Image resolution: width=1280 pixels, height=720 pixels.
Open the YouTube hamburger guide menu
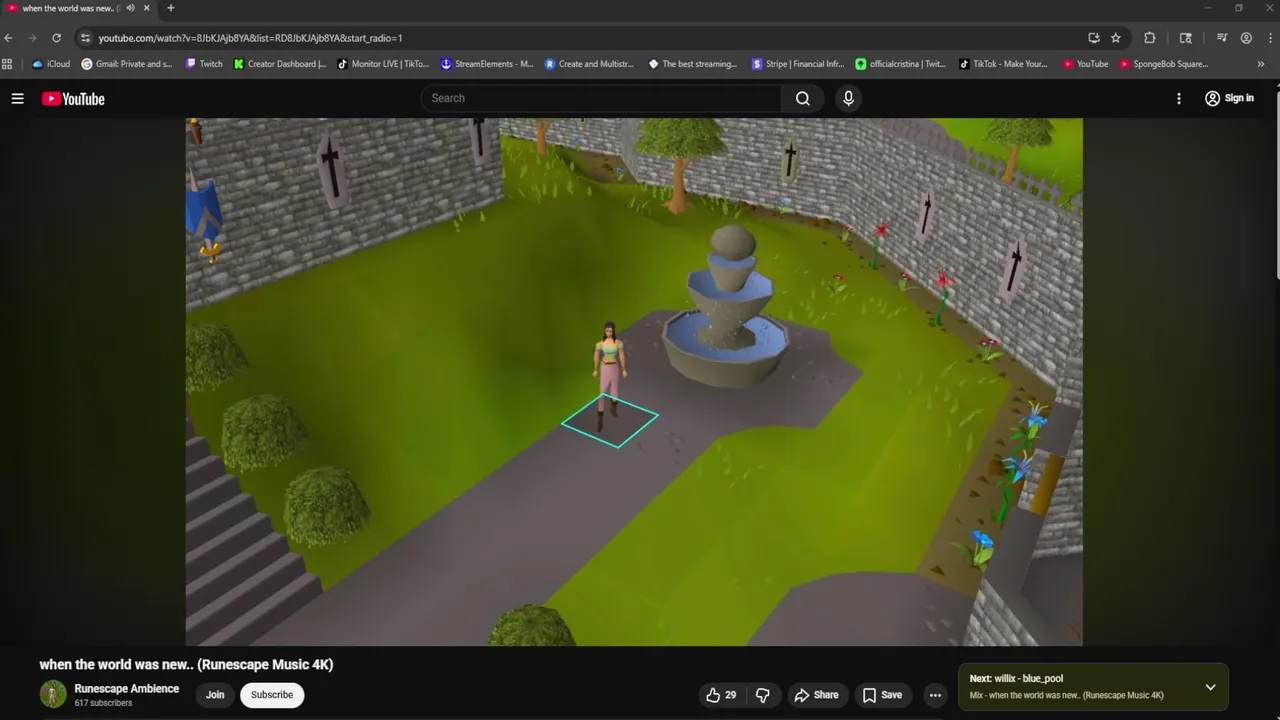pyautogui.click(x=17, y=98)
